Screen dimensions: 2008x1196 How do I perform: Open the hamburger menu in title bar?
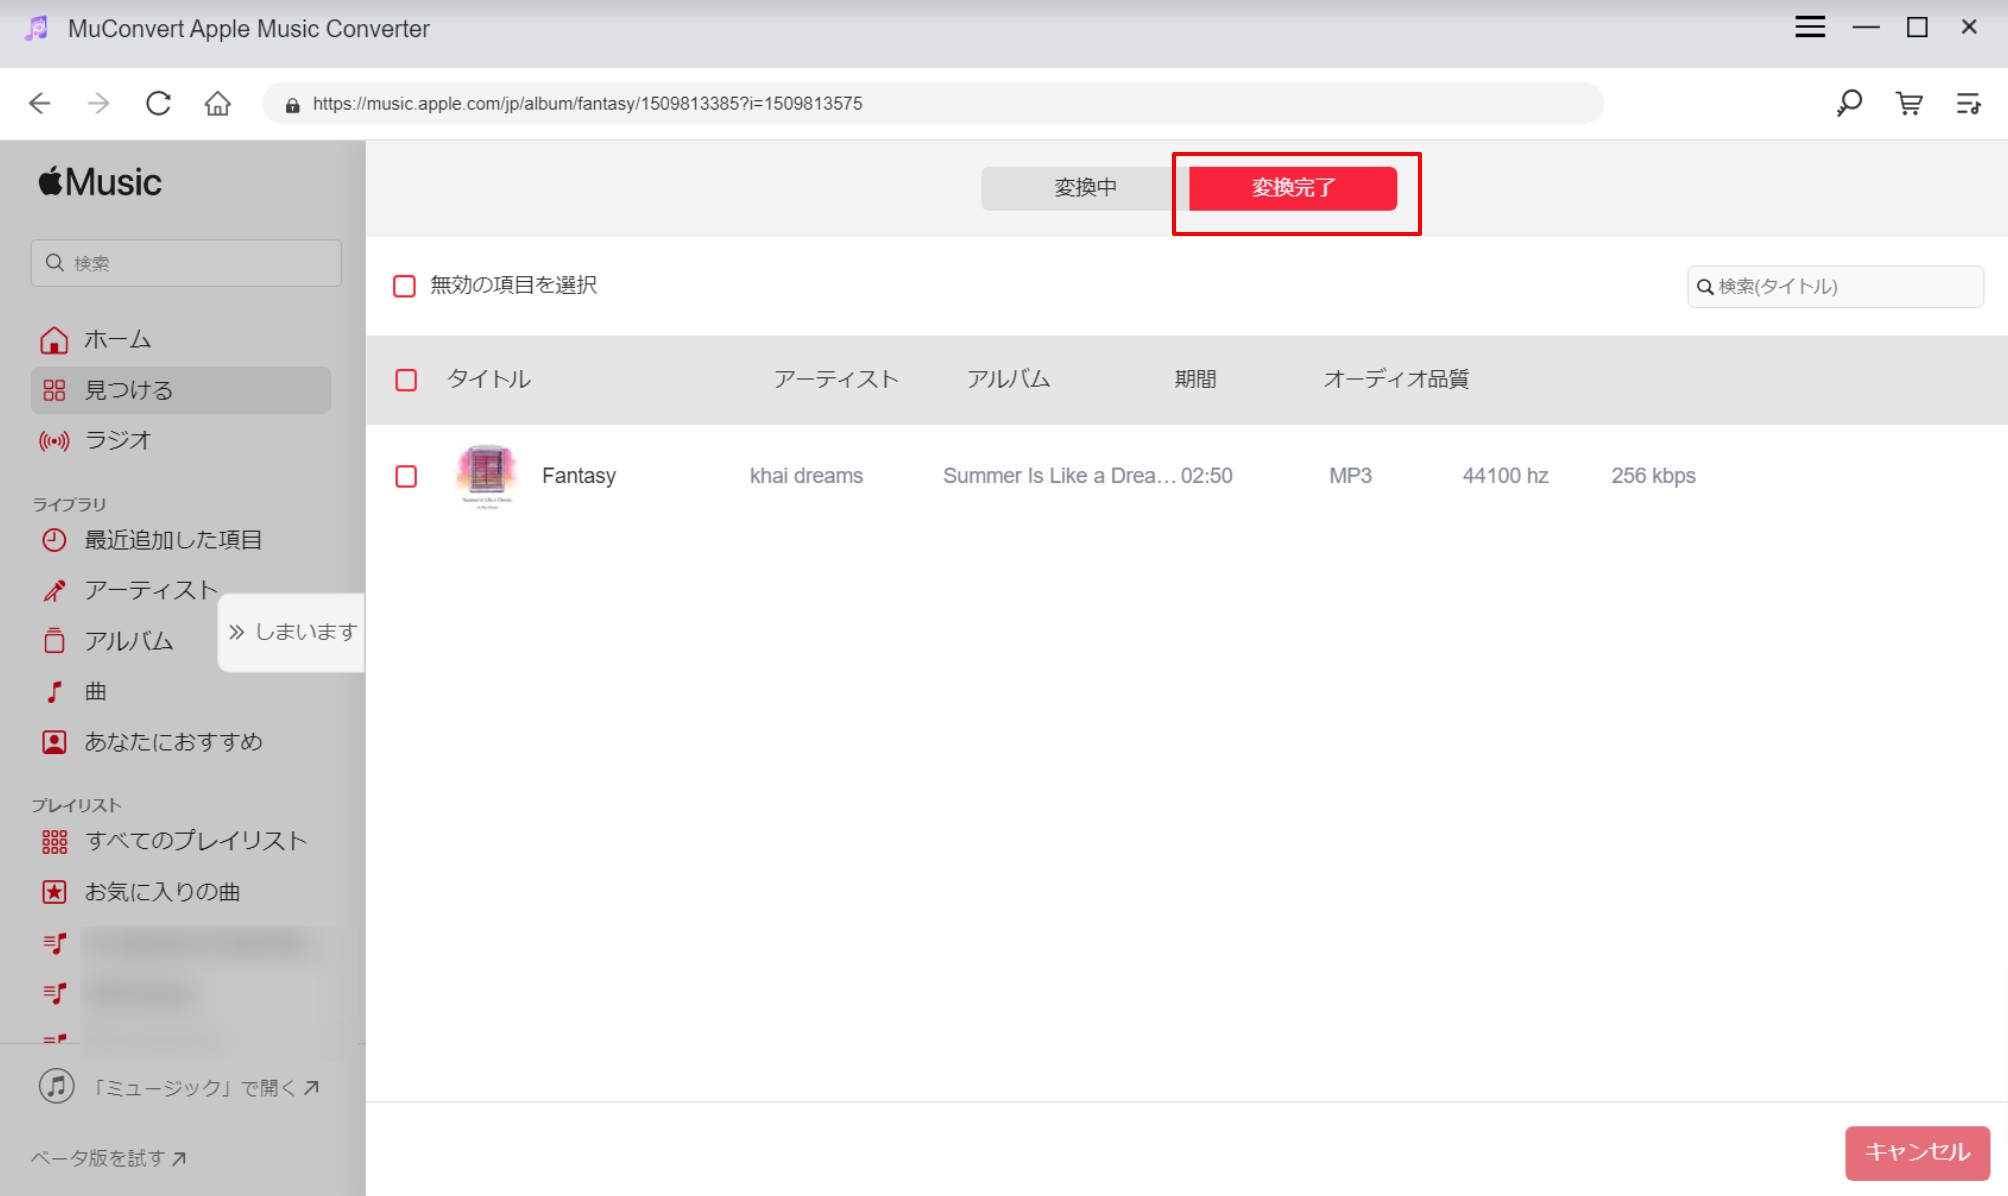(1810, 27)
